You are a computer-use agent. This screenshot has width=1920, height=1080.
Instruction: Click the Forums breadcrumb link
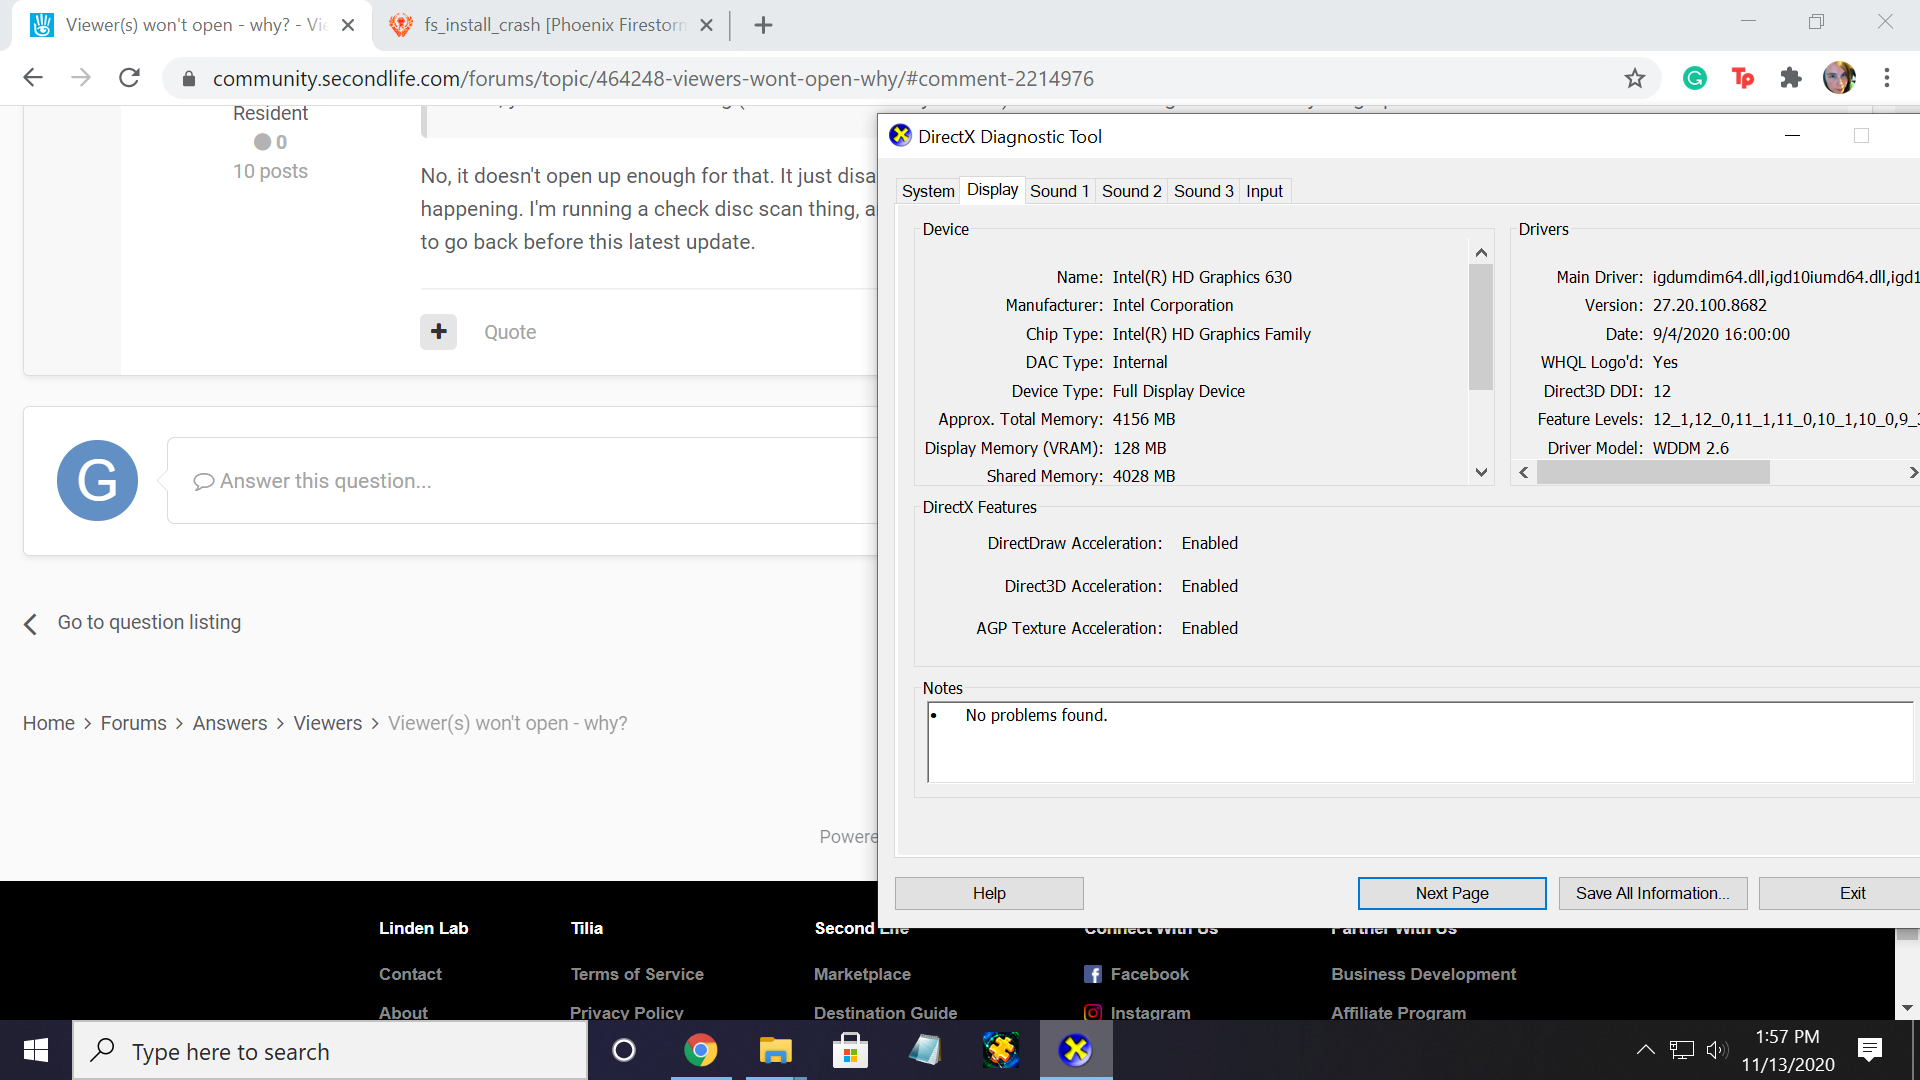tap(134, 723)
